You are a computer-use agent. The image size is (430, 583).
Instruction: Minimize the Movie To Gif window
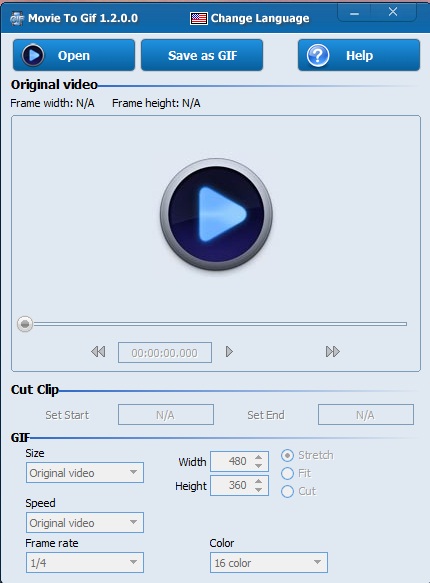(x=355, y=13)
